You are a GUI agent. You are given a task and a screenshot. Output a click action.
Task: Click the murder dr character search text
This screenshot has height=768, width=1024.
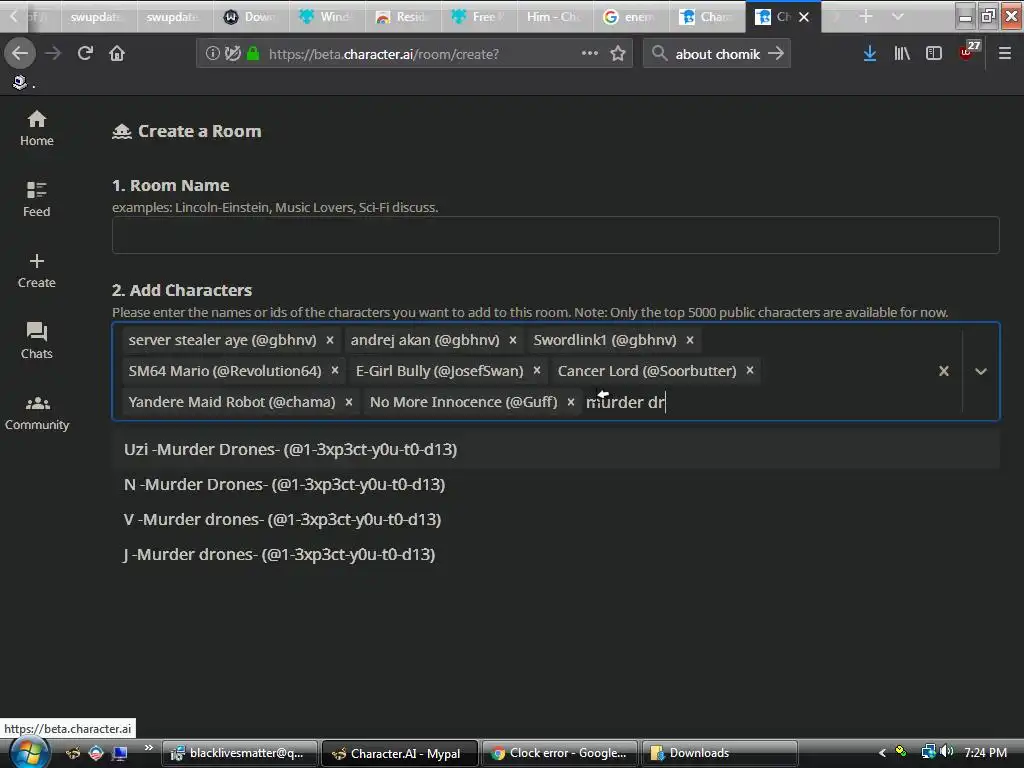pos(625,402)
